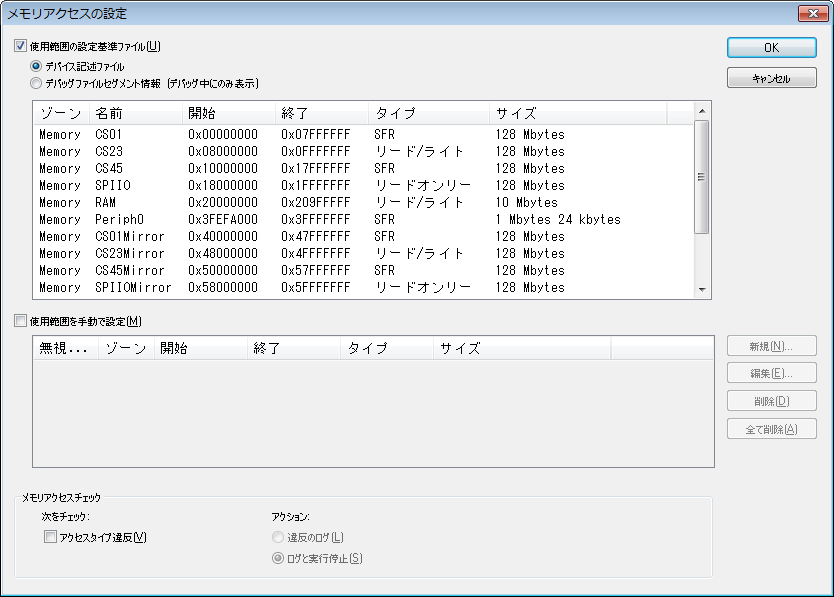
Task: Choose デバイスファイルセグメント情報 option
Action: pyautogui.click(x=36, y=83)
